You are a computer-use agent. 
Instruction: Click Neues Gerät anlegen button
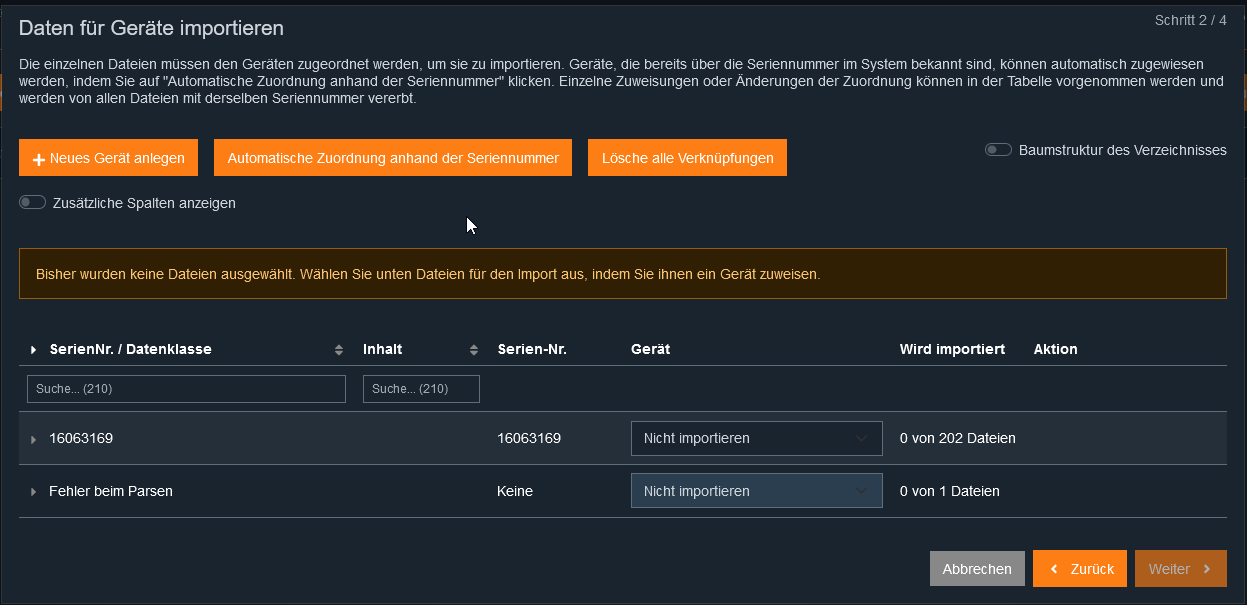(108, 158)
